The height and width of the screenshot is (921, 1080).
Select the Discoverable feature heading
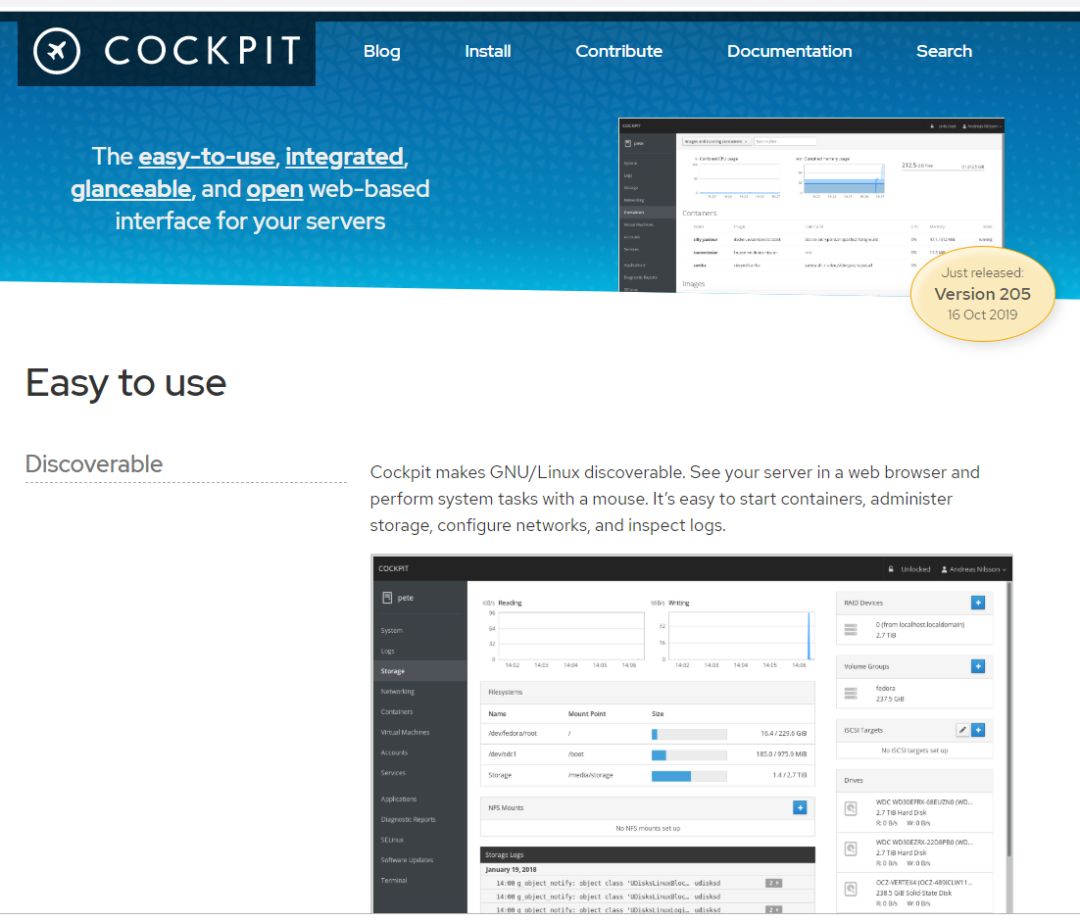tap(94, 464)
